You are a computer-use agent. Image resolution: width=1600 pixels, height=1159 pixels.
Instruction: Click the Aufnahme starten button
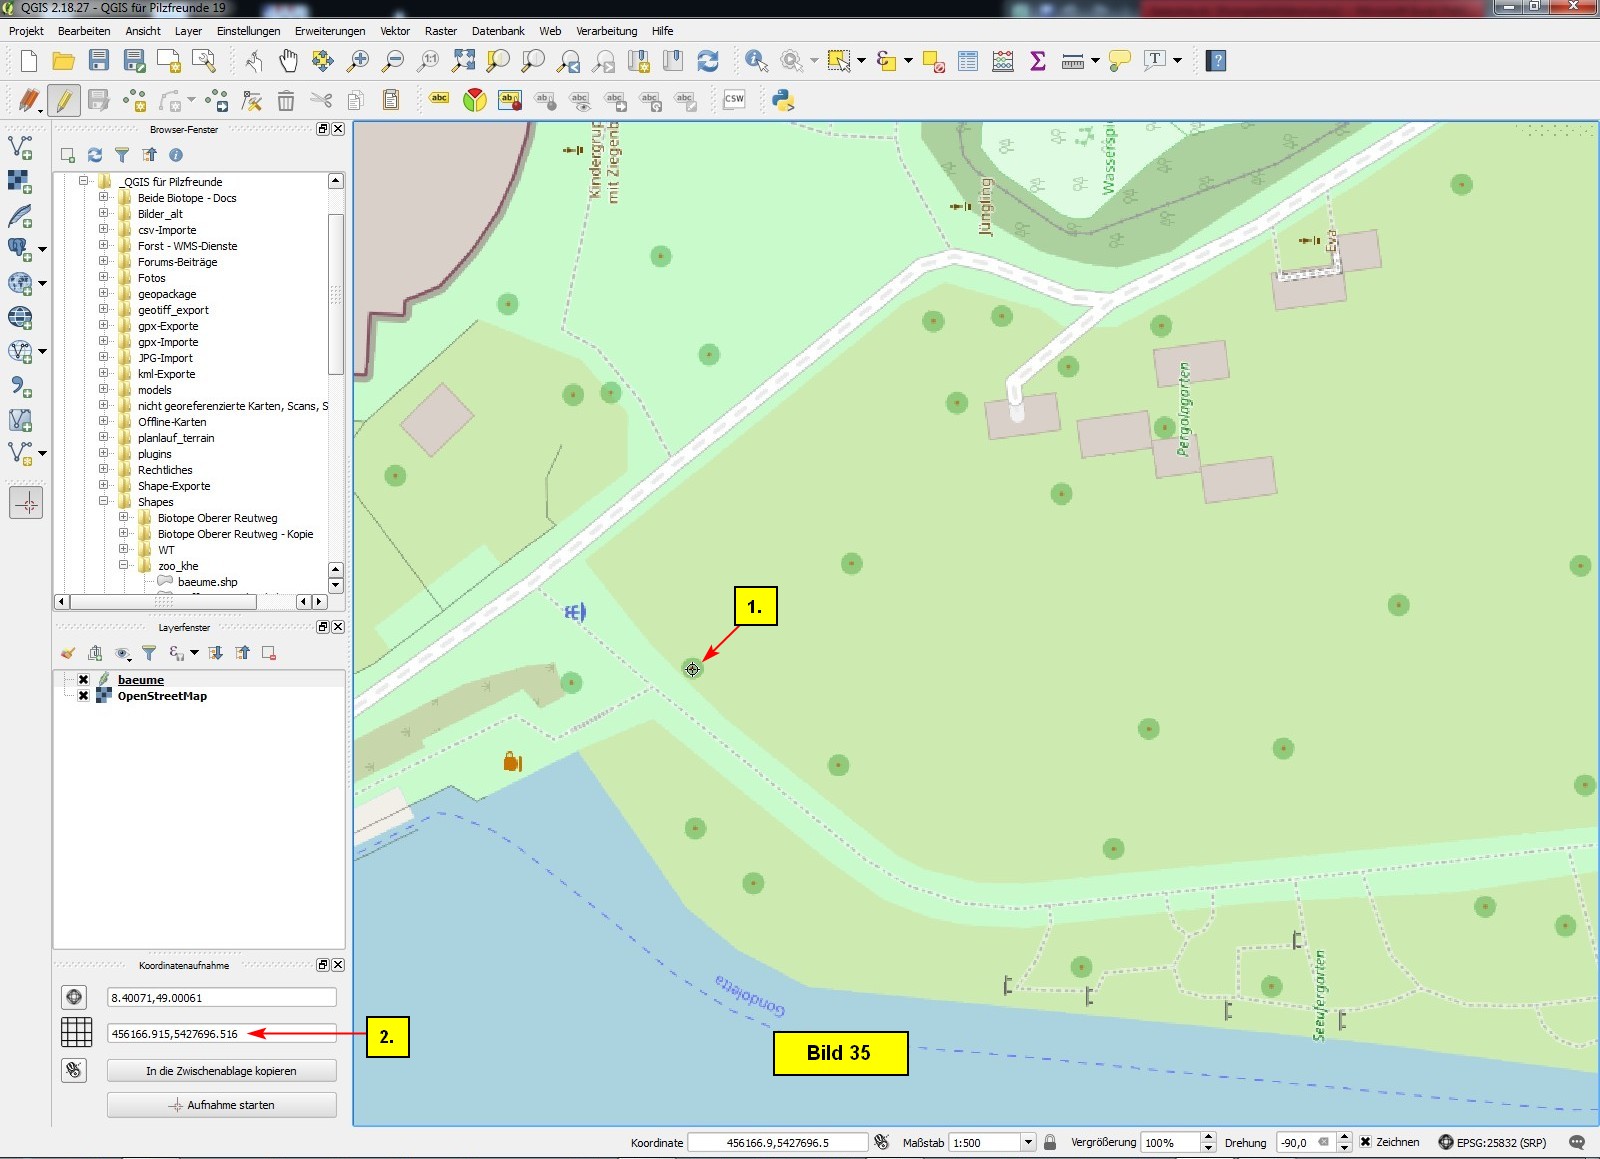point(221,1105)
